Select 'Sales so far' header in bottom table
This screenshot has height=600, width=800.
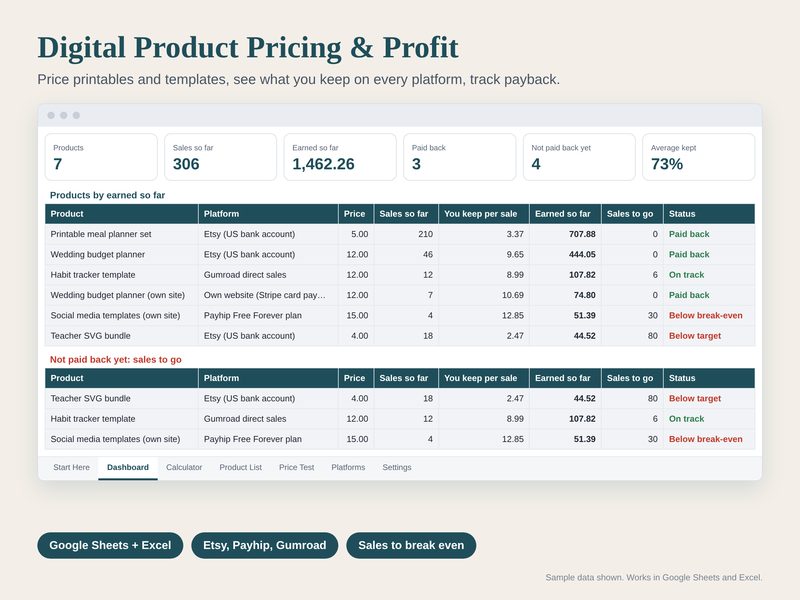(x=406, y=378)
